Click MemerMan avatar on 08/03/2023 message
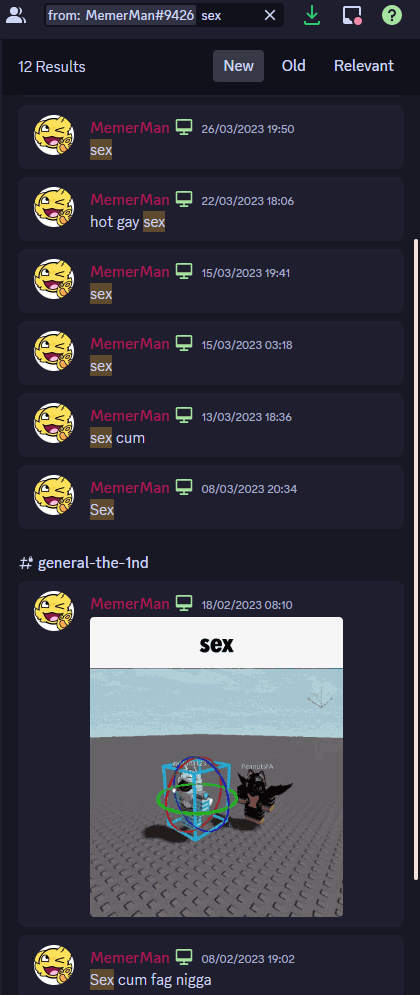420x995 pixels. click(x=54, y=495)
